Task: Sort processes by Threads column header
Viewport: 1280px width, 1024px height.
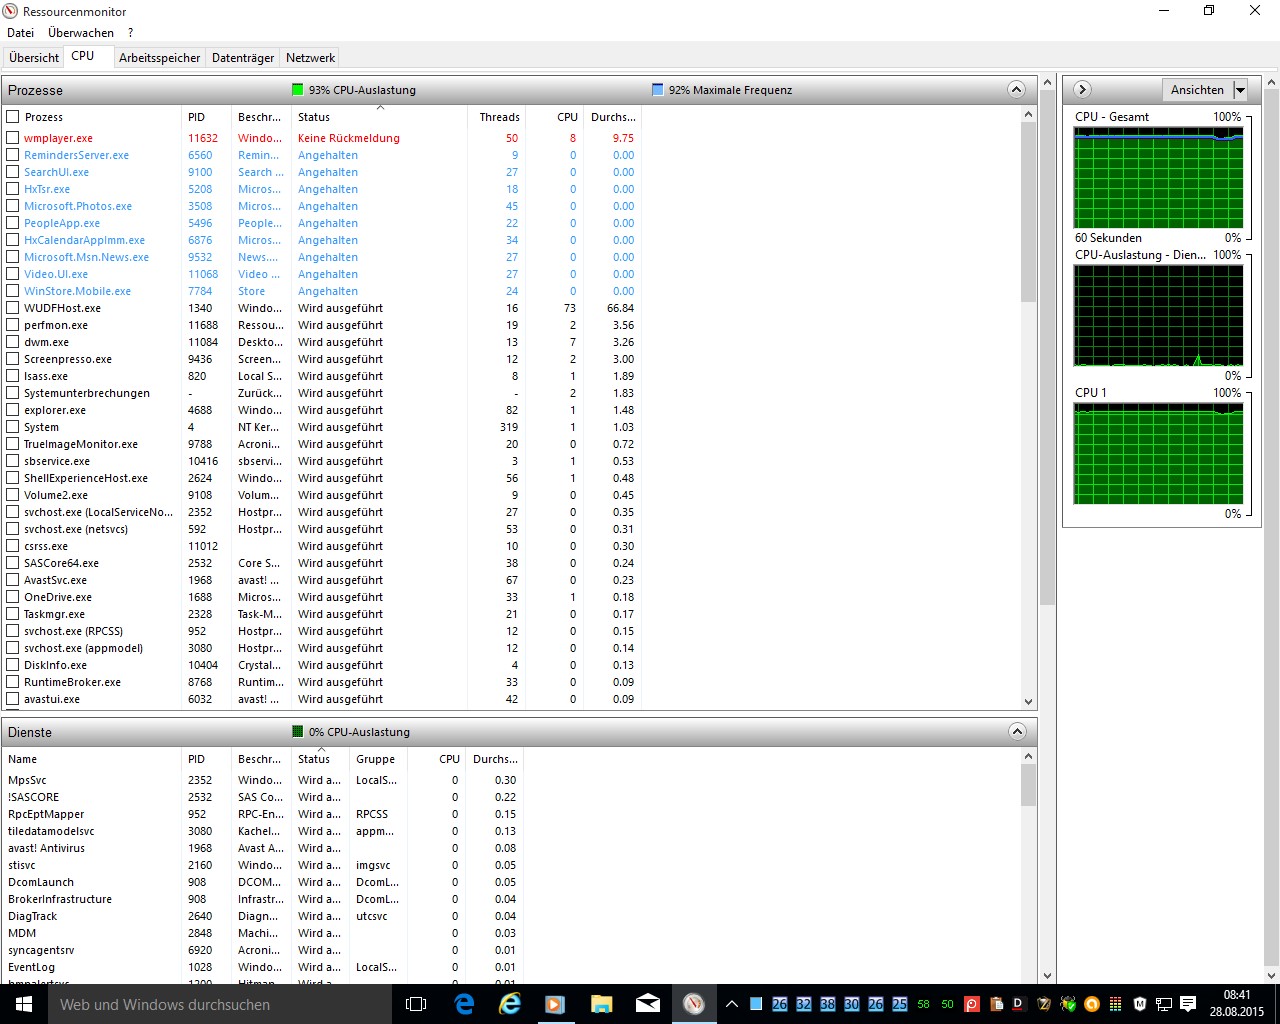Action: [499, 117]
